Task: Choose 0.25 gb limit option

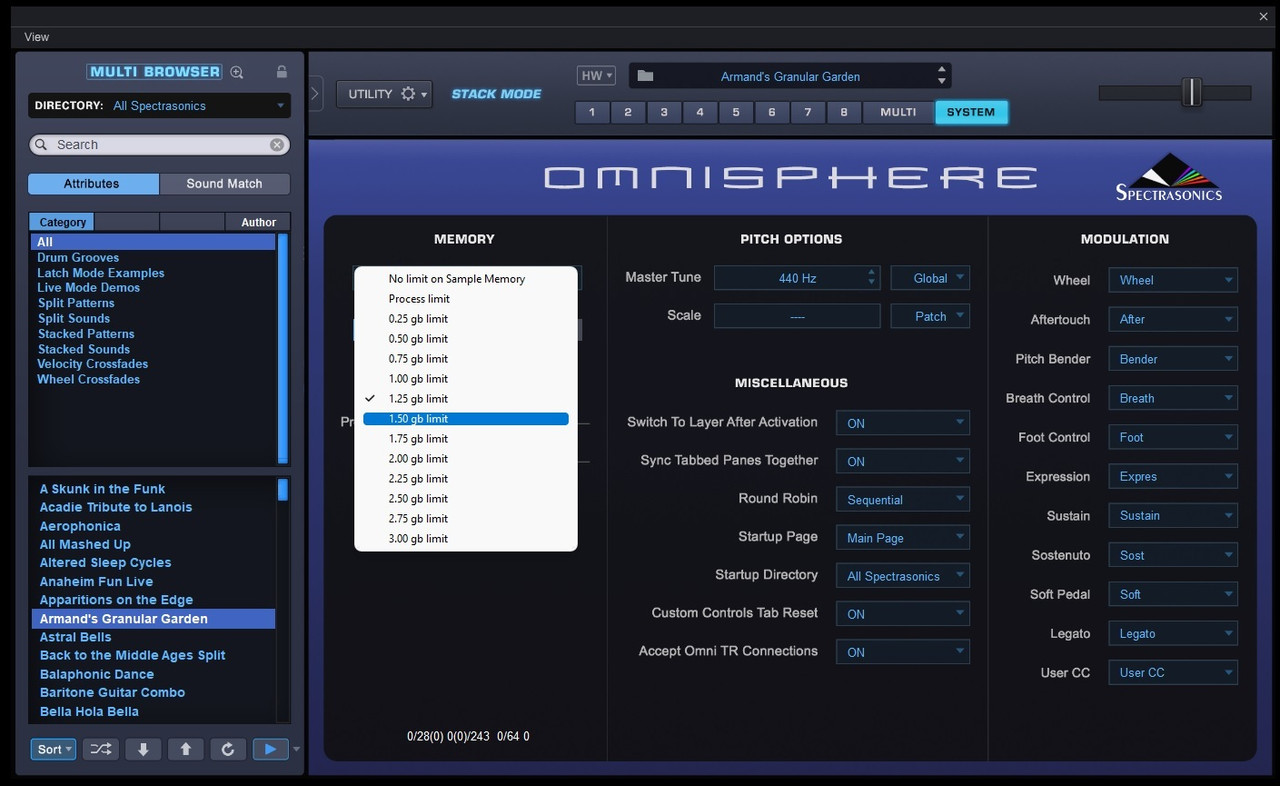Action: [x=466, y=319]
